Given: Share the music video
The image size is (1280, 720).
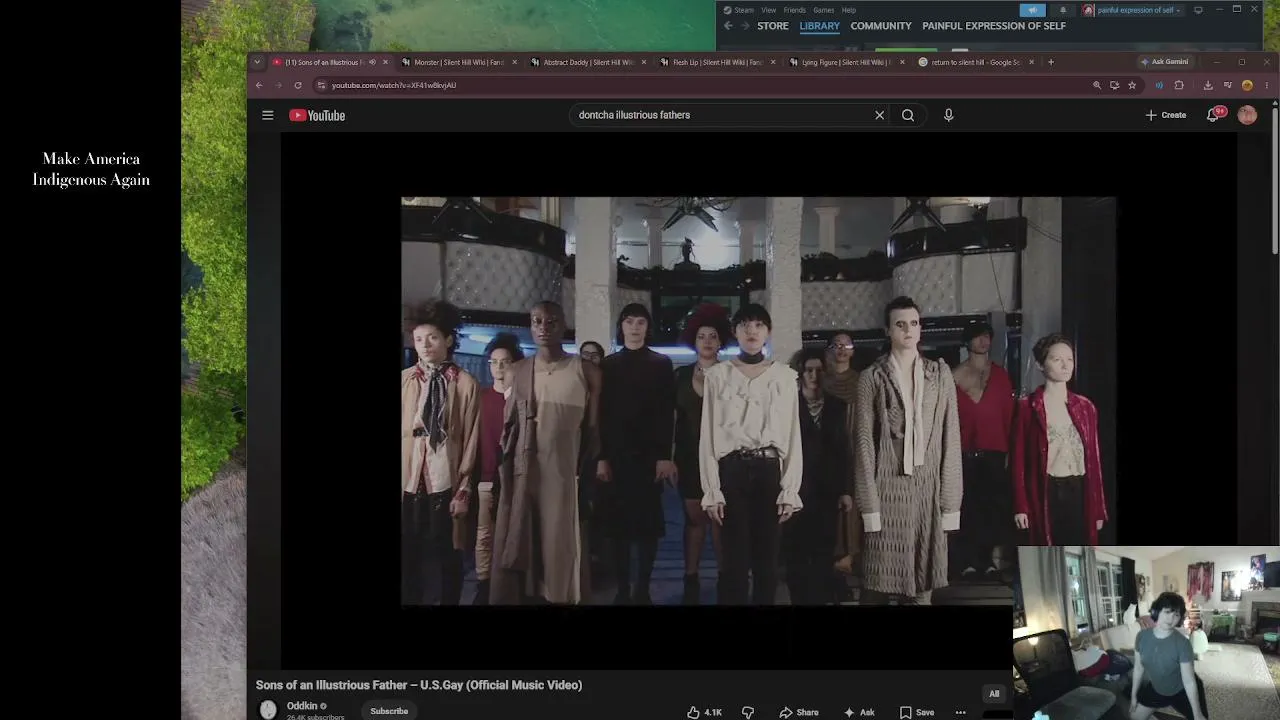Looking at the screenshot, I should pos(798,712).
